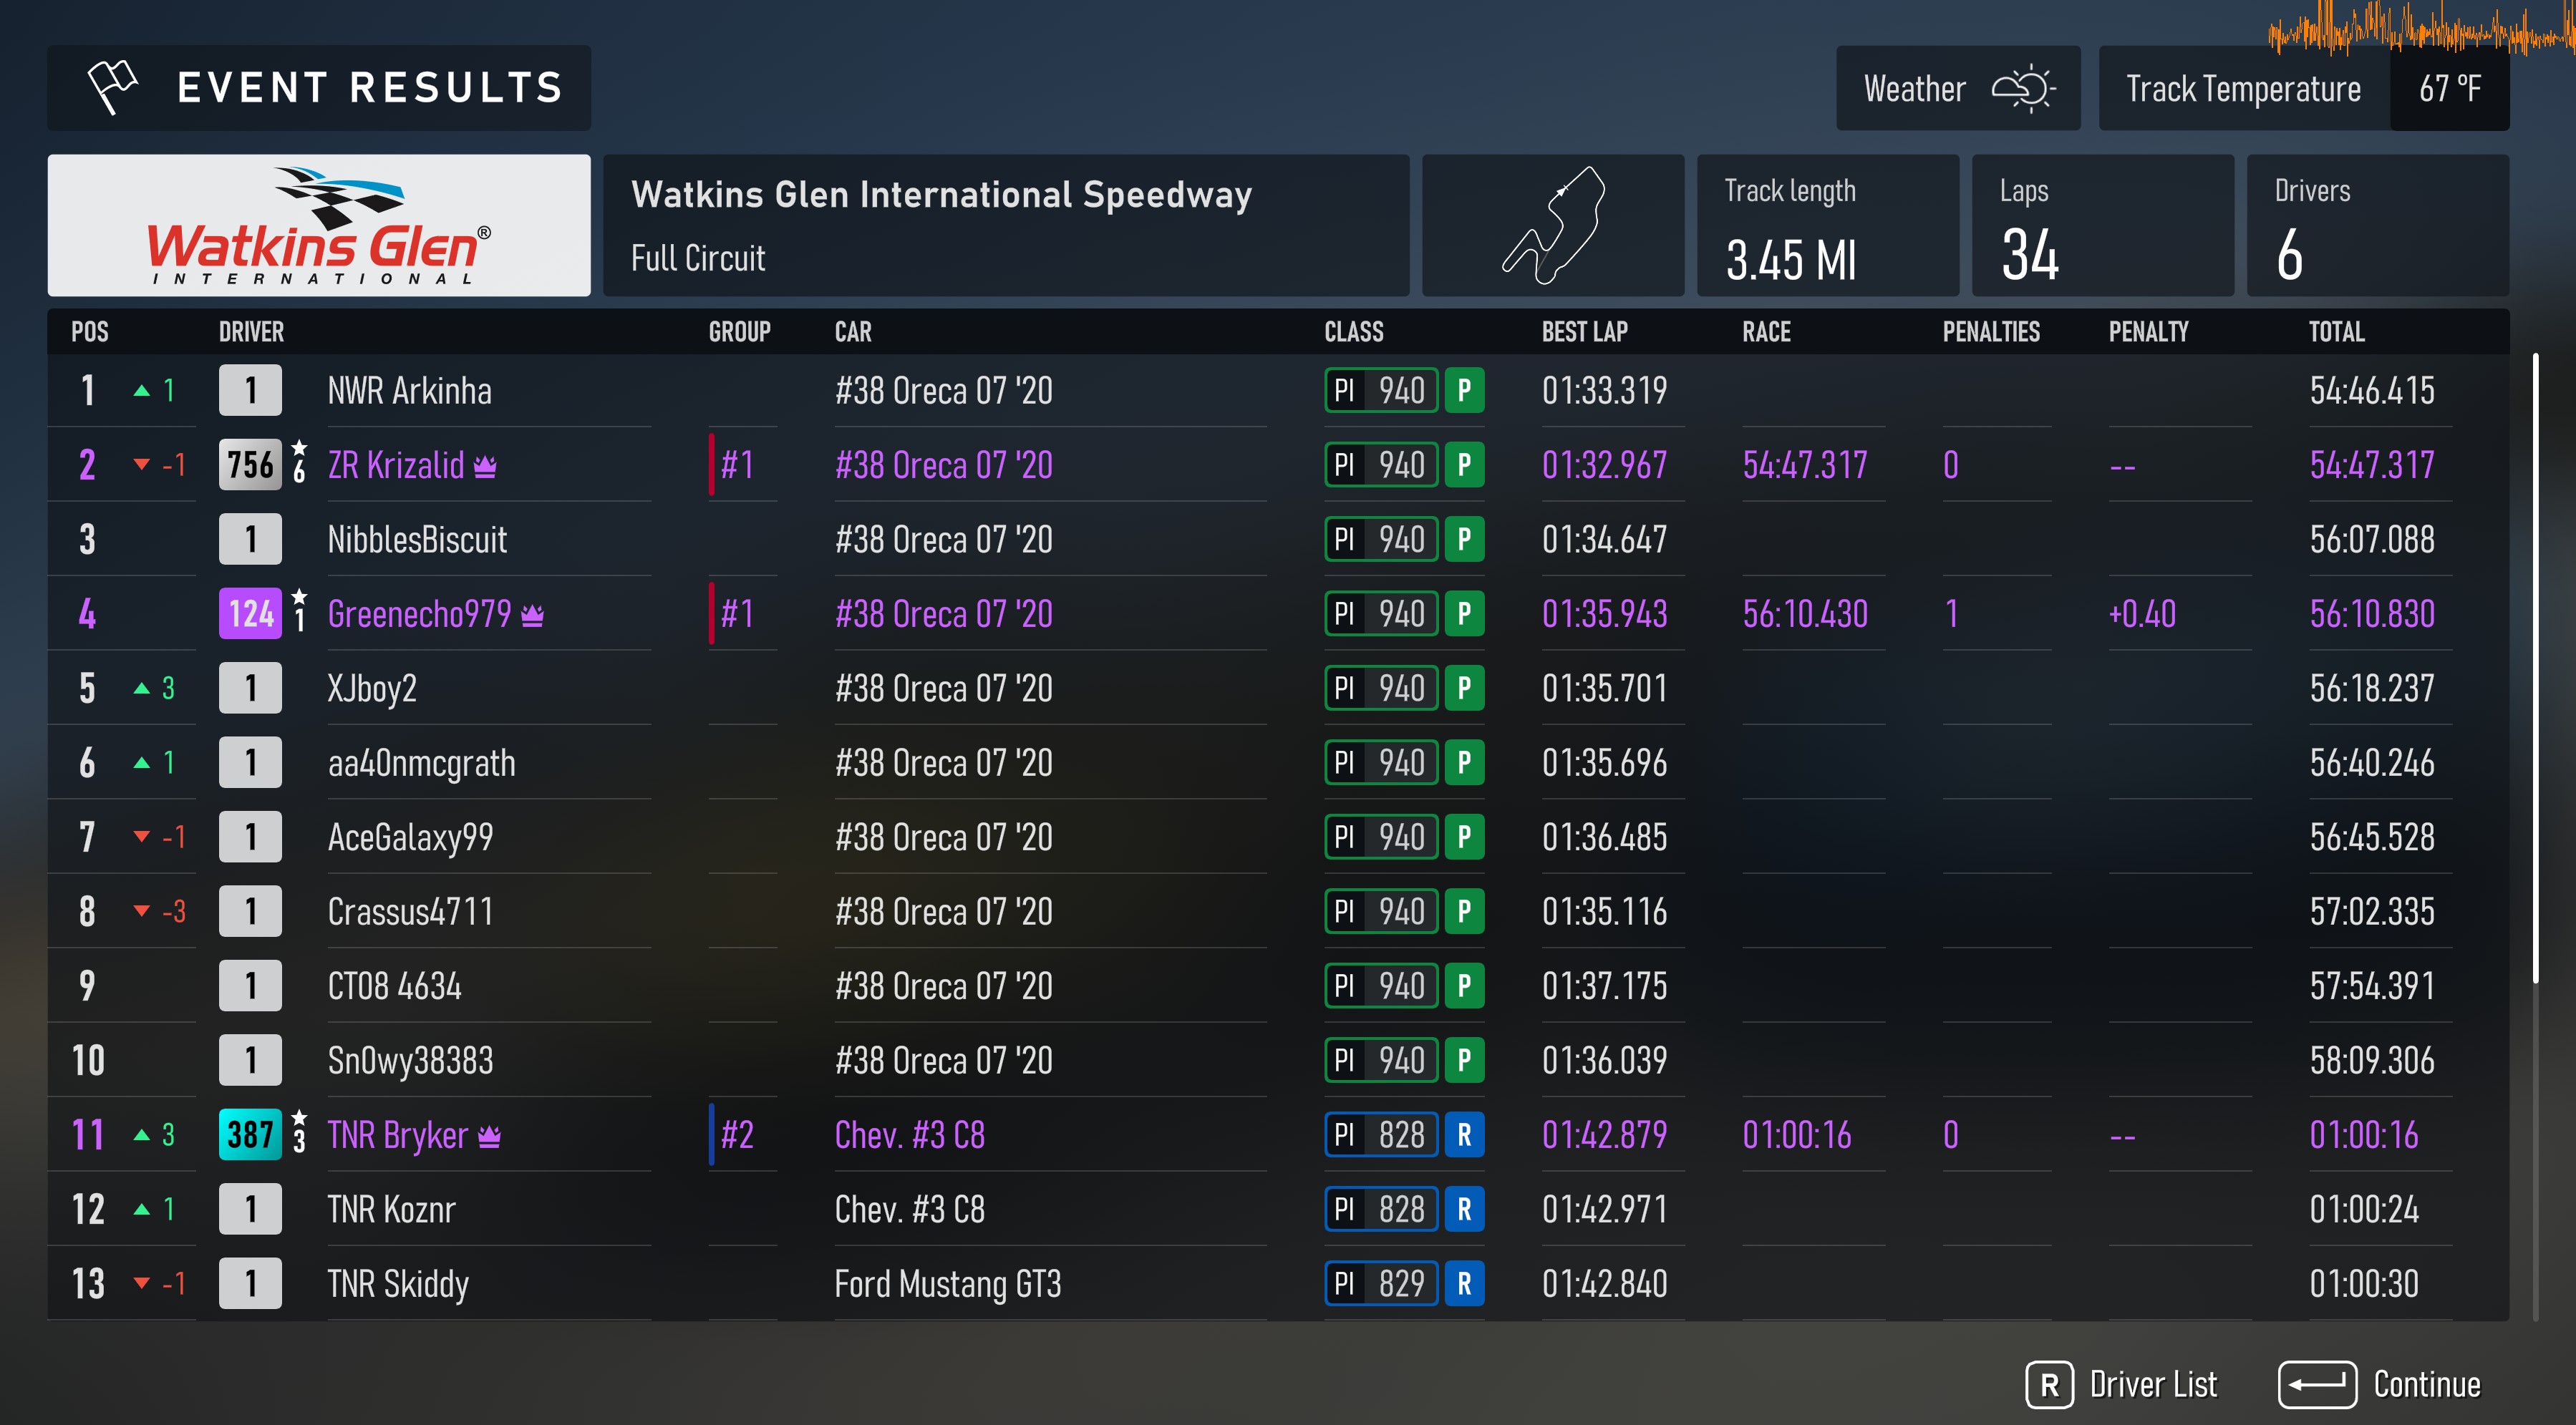Image resolution: width=2576 pixels, height=1425 pixels.
Task: Click the checkered flag Event Results icon
Action: pos(112,87)
